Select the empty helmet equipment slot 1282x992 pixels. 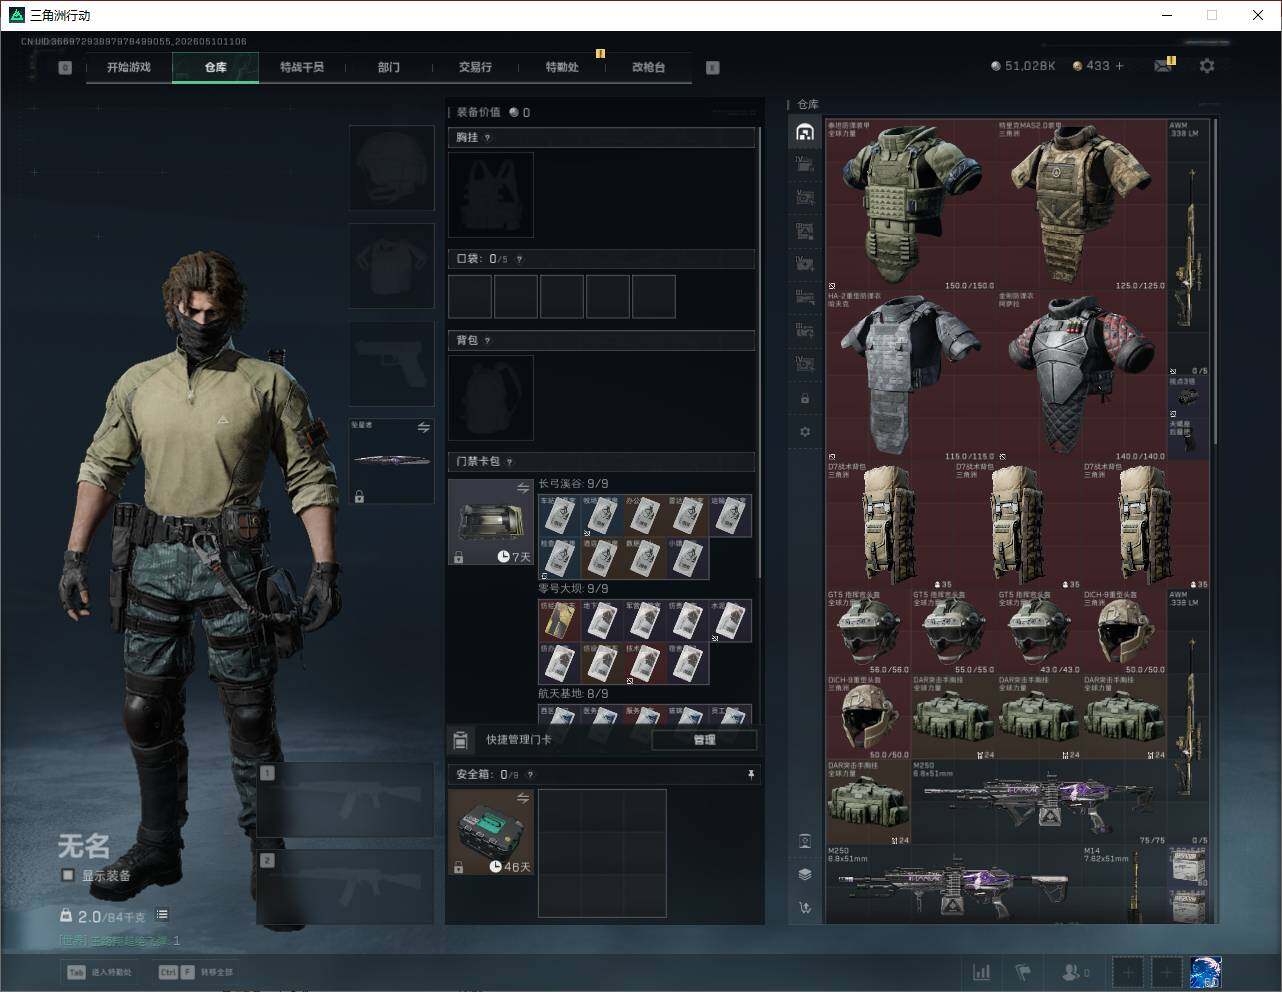391,167
